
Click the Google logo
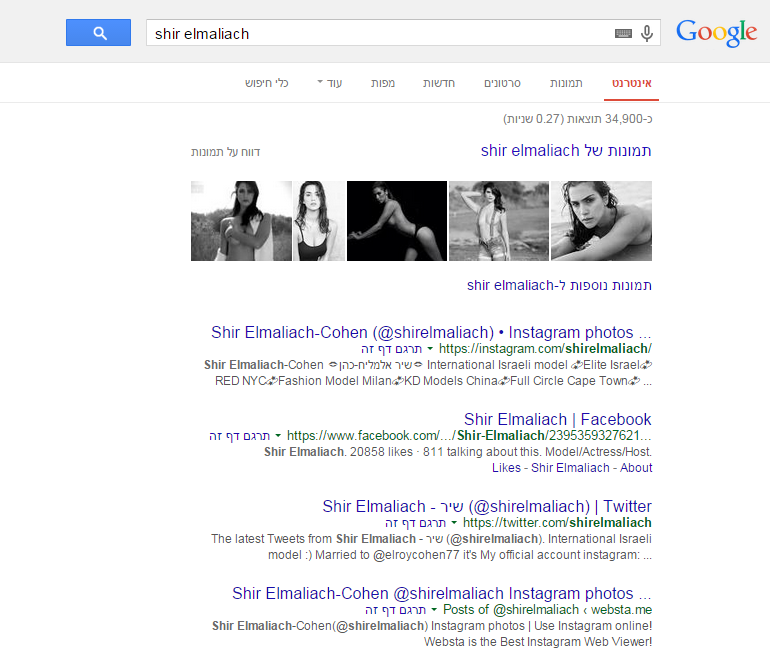tap(716, 33)
